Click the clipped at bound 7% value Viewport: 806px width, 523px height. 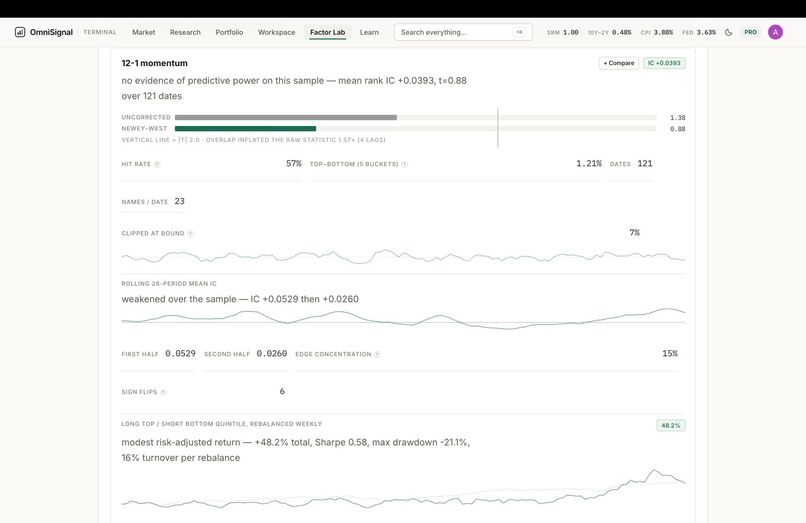634,232
